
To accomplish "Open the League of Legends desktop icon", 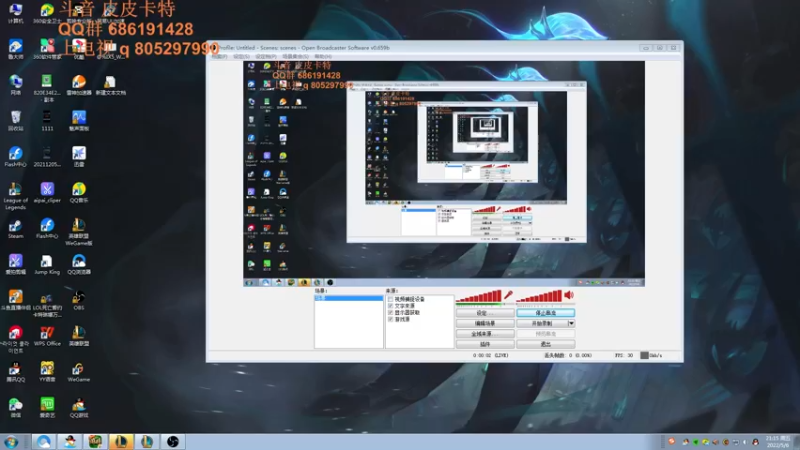I will tap(15, 196).
